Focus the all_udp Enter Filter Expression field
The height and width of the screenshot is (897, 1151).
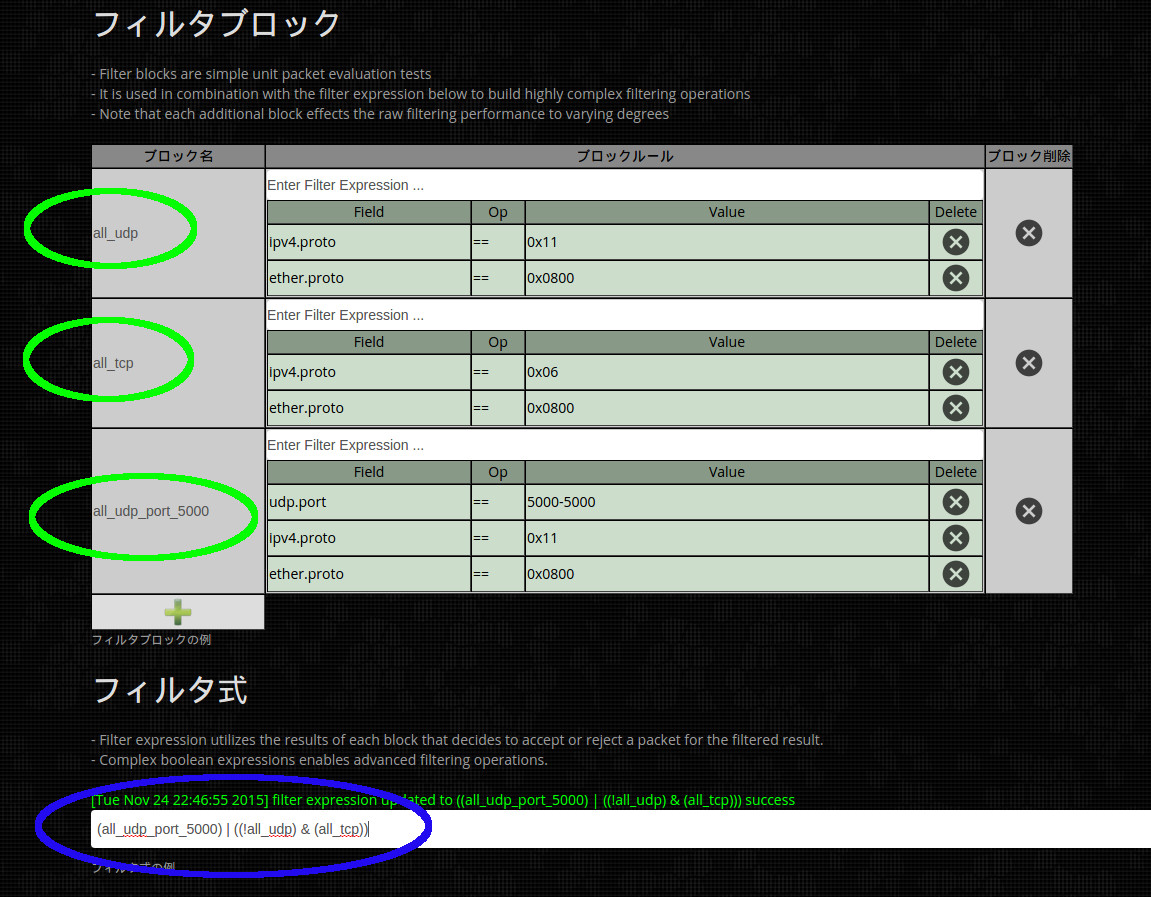[624, 185]
